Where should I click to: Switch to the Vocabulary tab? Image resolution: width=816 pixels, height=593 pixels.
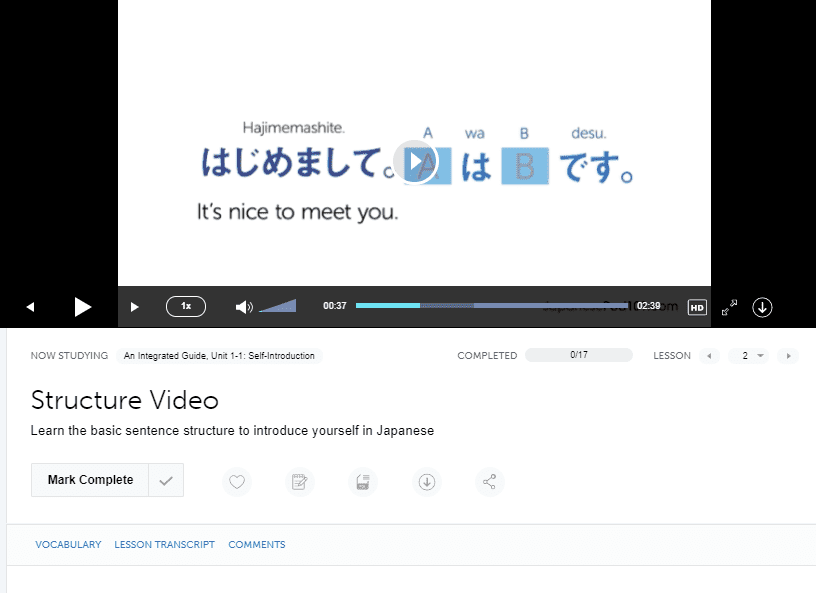click(68, 545)
